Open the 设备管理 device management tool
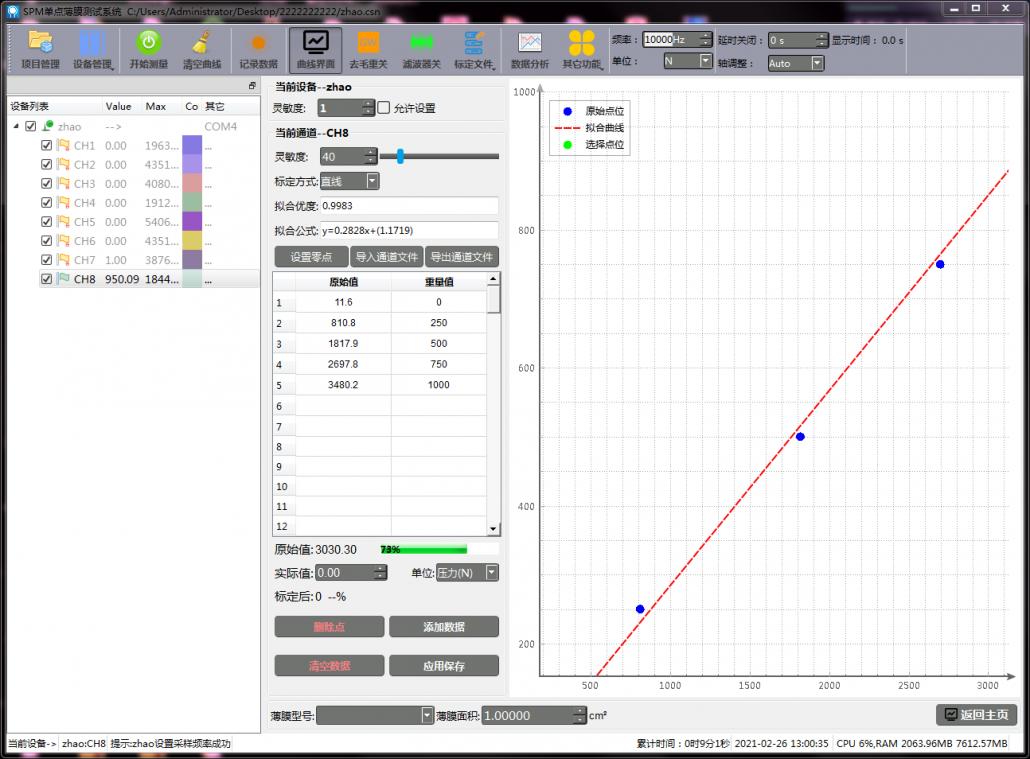Image resolution: width=1030 pixels, height=759 pixels. tap(93, 50)
